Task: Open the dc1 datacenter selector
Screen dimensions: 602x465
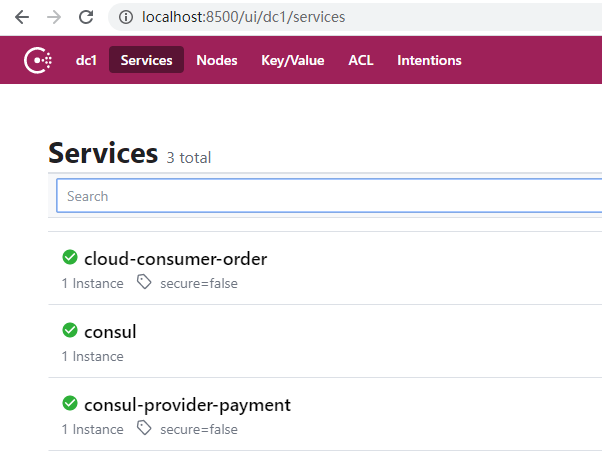Action: (86, 60)
